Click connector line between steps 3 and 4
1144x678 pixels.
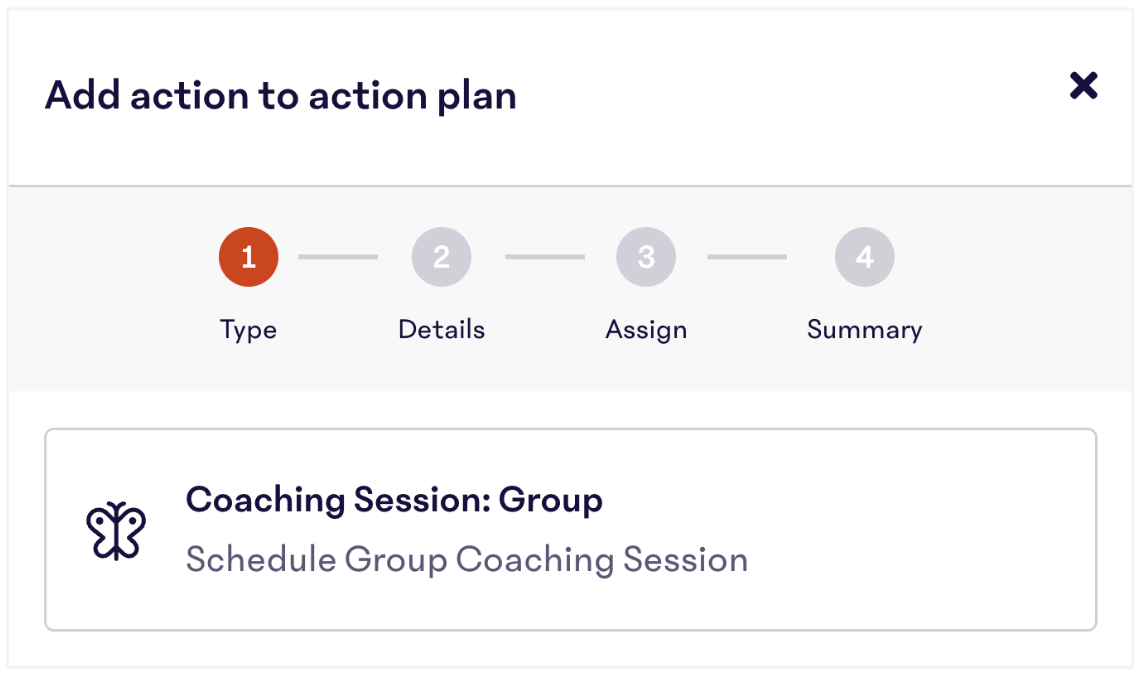pos(747,257)
